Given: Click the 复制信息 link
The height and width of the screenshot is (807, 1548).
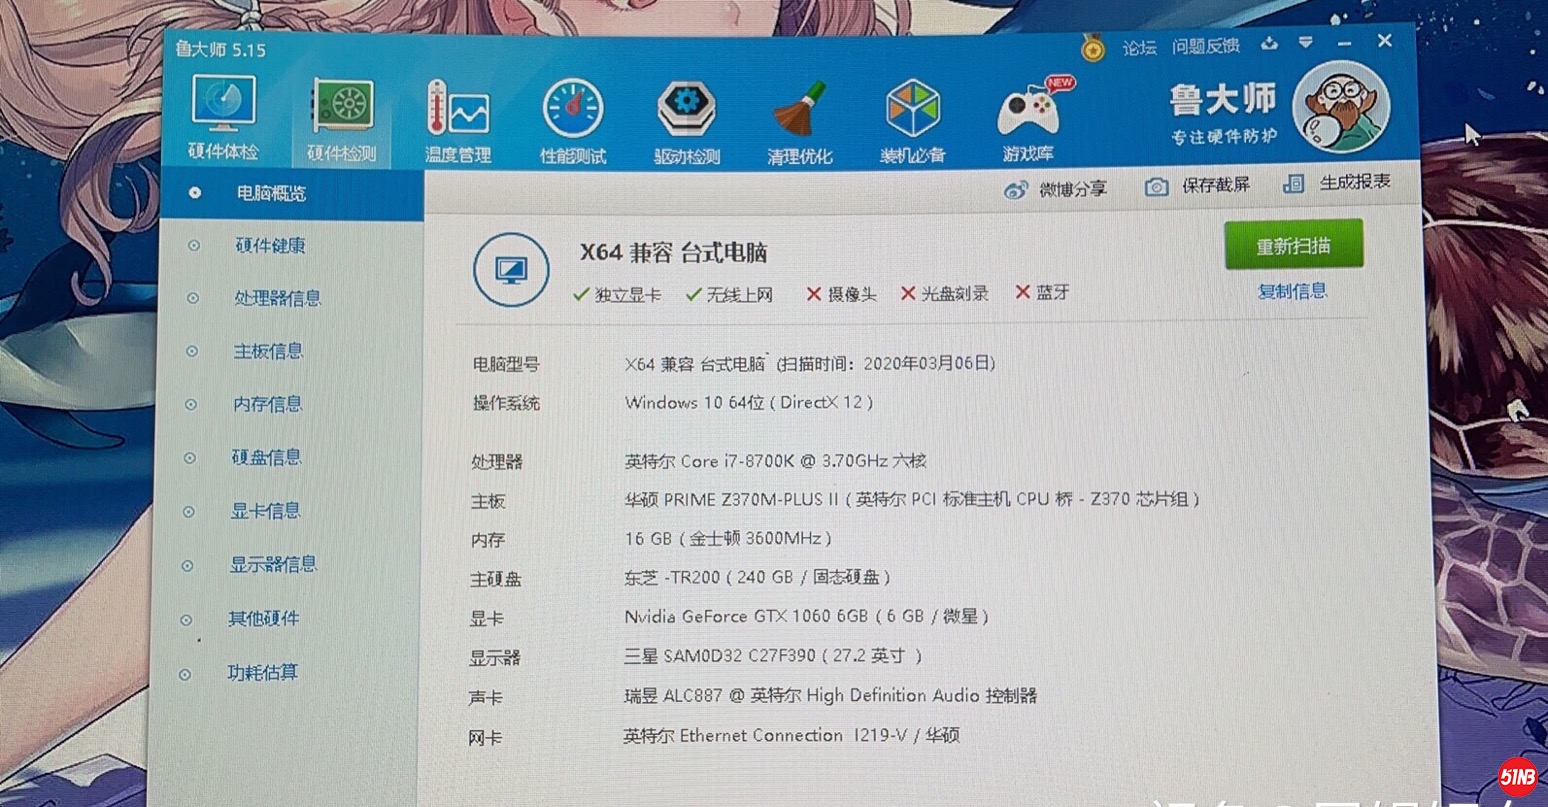Looking at the screenshot, I should pyautogui.click(x=1292, y=291).
